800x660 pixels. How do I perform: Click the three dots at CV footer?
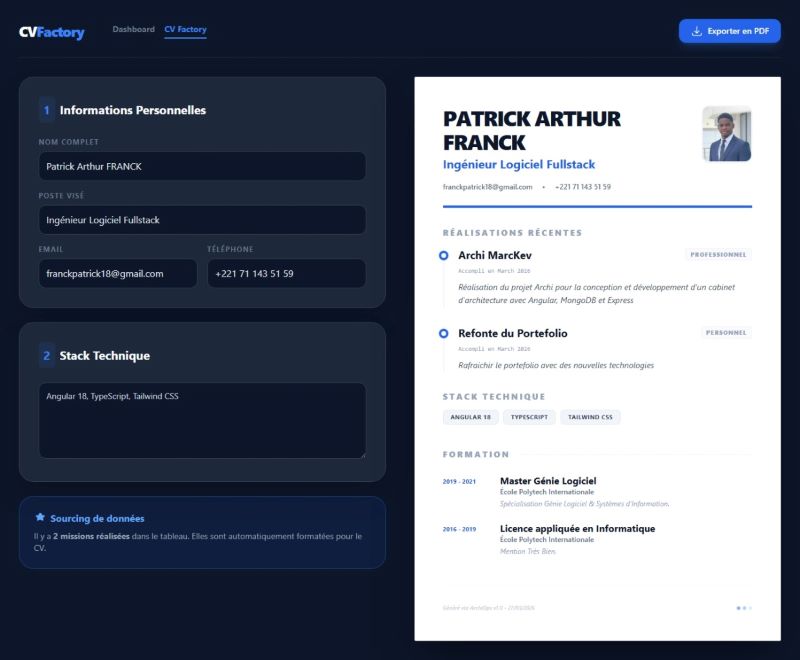click(744, 608)
